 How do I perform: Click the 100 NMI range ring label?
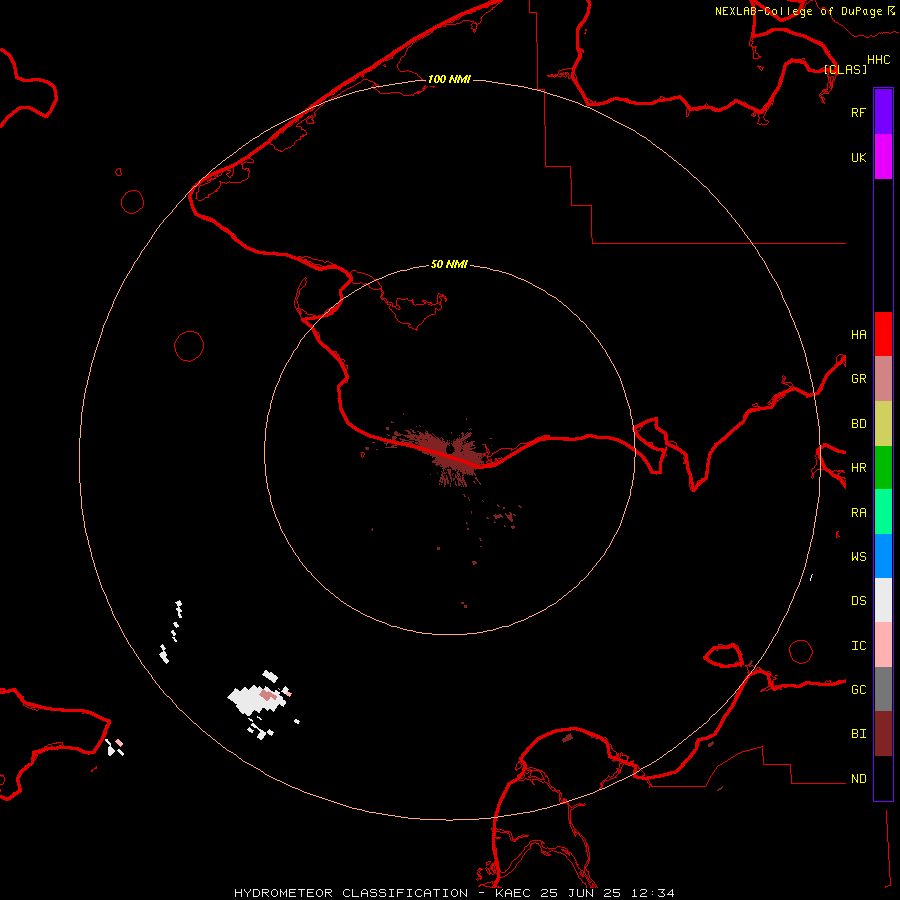(x=449, y=79)
